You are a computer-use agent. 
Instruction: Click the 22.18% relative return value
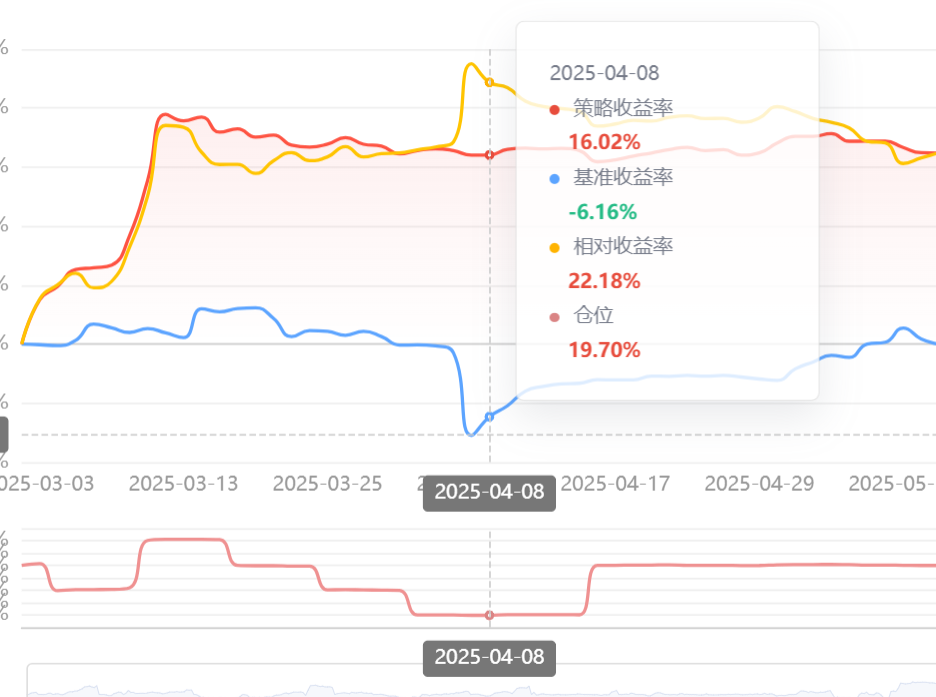(604, 281)
